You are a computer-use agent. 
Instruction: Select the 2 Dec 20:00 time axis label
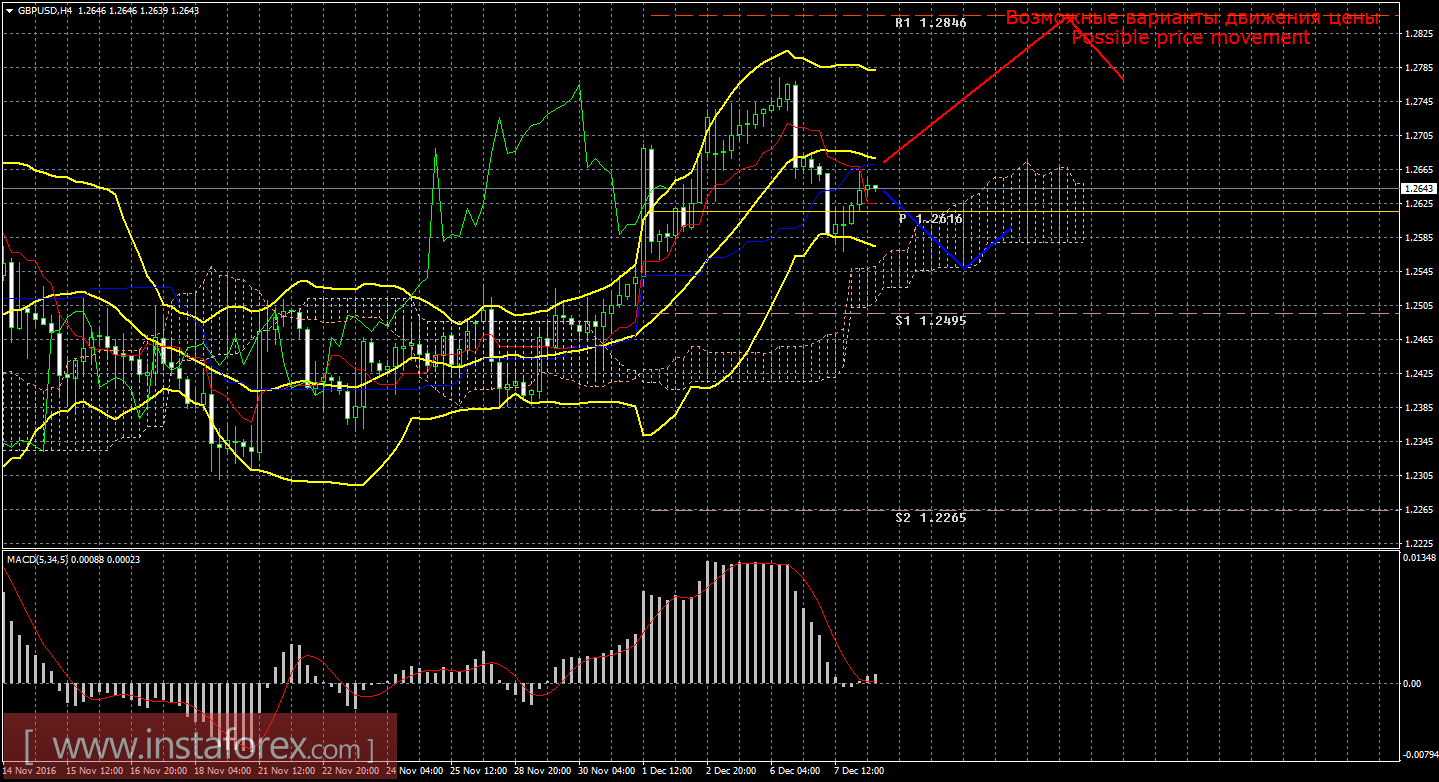coord(732,772)
